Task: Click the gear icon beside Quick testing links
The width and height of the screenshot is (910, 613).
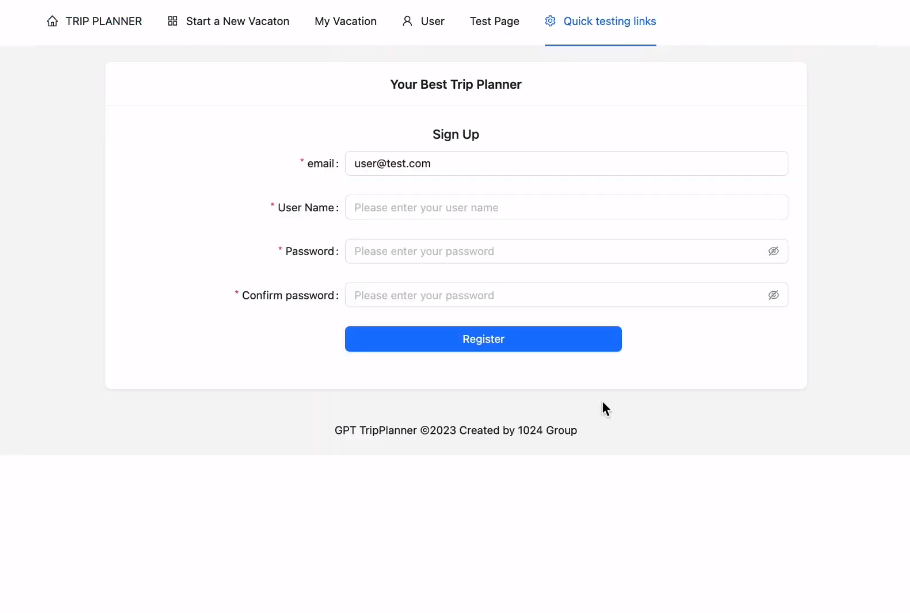Action: click(x=550, y=21)
